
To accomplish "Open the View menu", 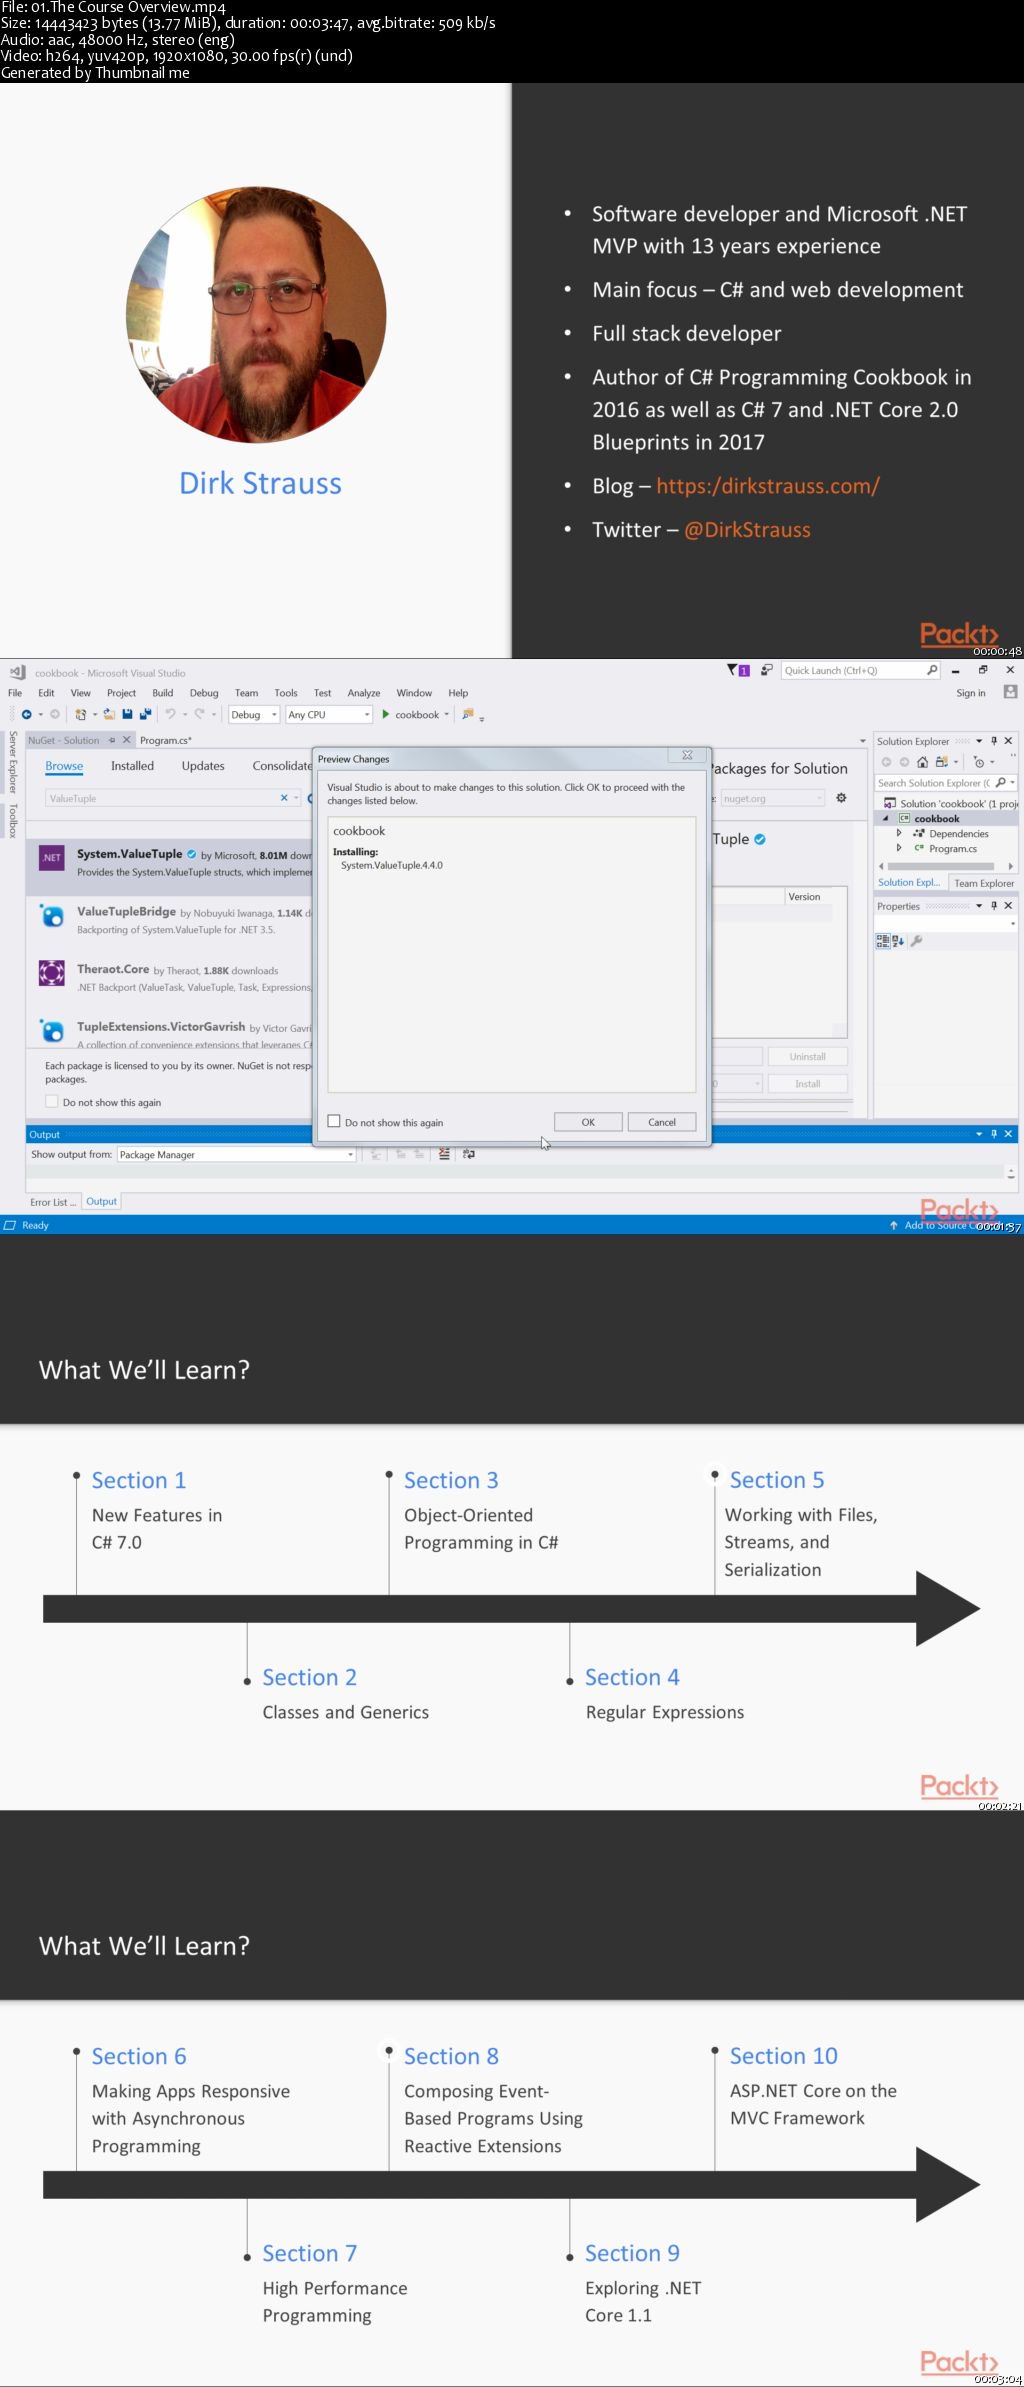I will point(81,693).
